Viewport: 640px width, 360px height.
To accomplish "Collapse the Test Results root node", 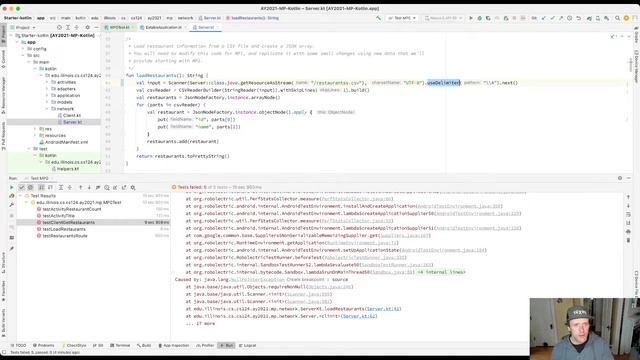I will pyautogui.click(x=21, y=196).
